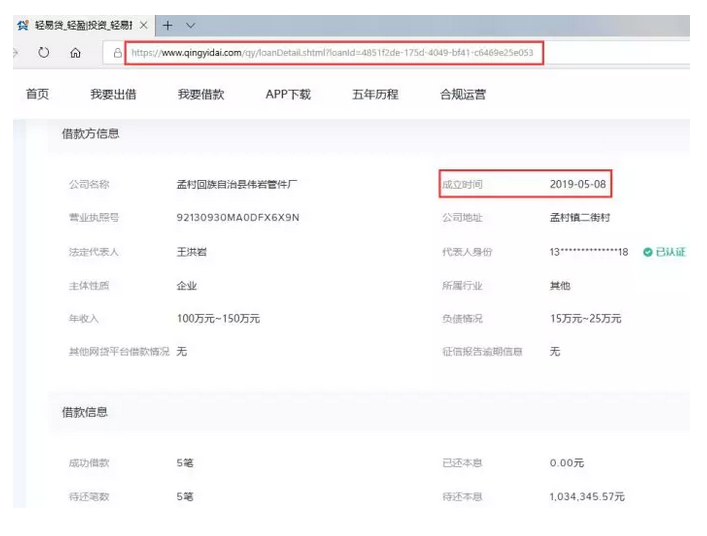This screenshot has height=536, width=707.
Task: Open a new tab with plus icon
Action: 167,25
